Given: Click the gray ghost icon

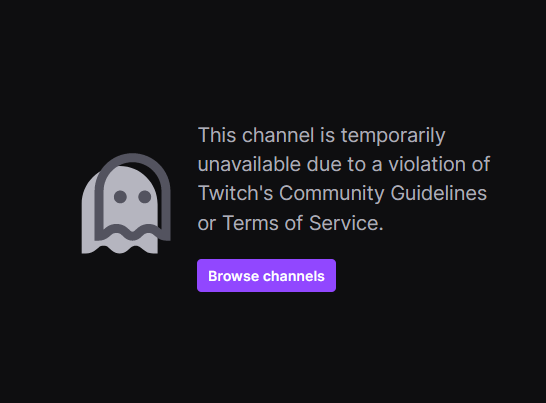Looking at the screenshot, I should 126,203.
